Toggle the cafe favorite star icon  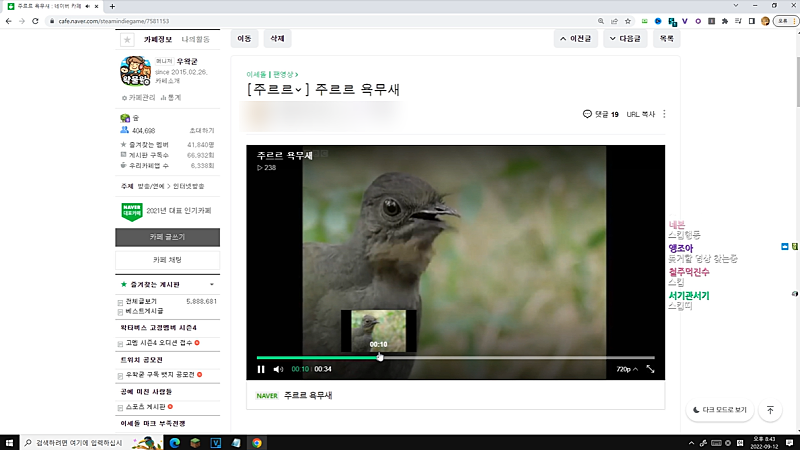(x=127, y=40)
